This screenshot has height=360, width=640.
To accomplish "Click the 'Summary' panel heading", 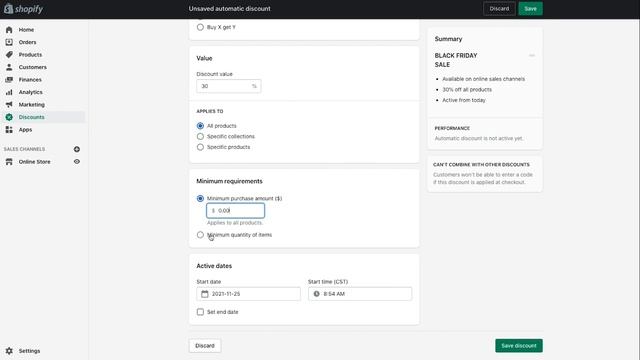I will coord(448,39).
